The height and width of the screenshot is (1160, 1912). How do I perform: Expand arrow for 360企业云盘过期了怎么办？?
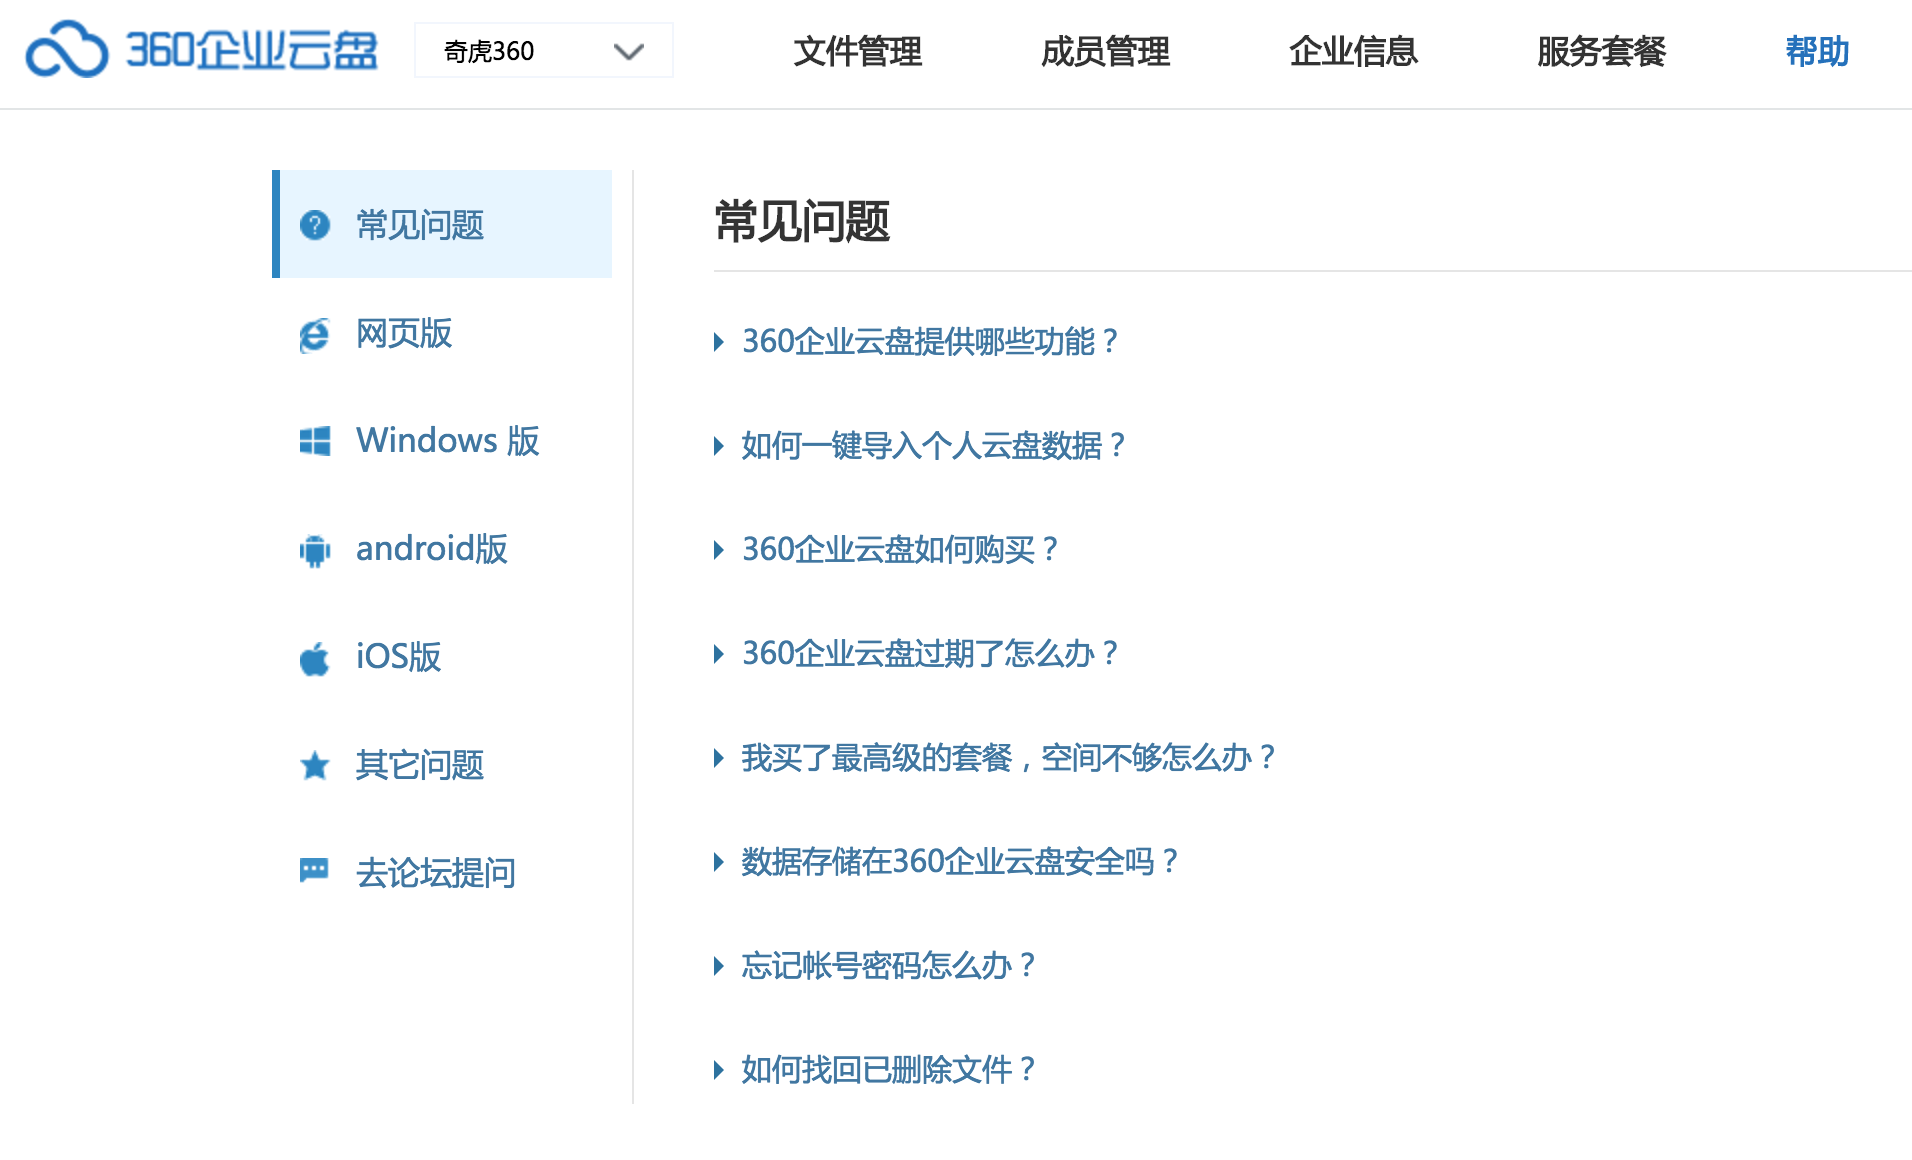tap(719, 654)
